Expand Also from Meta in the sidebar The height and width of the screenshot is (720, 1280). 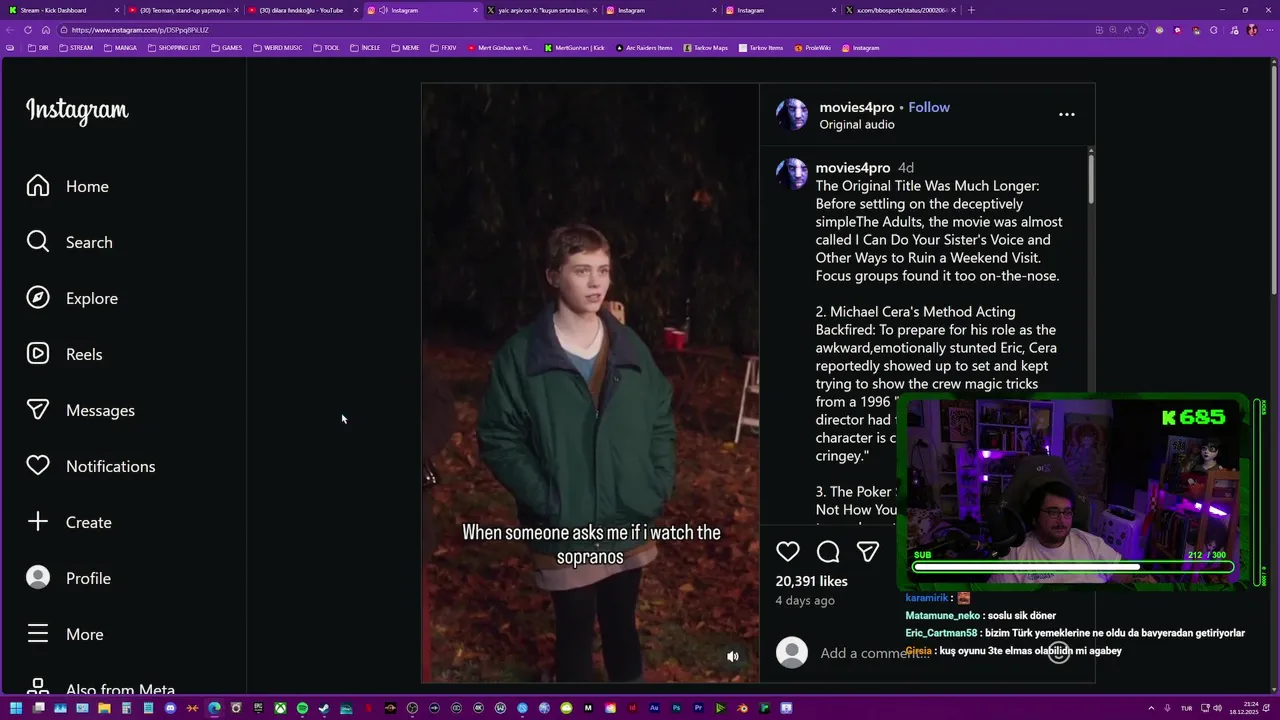[100, 689]
